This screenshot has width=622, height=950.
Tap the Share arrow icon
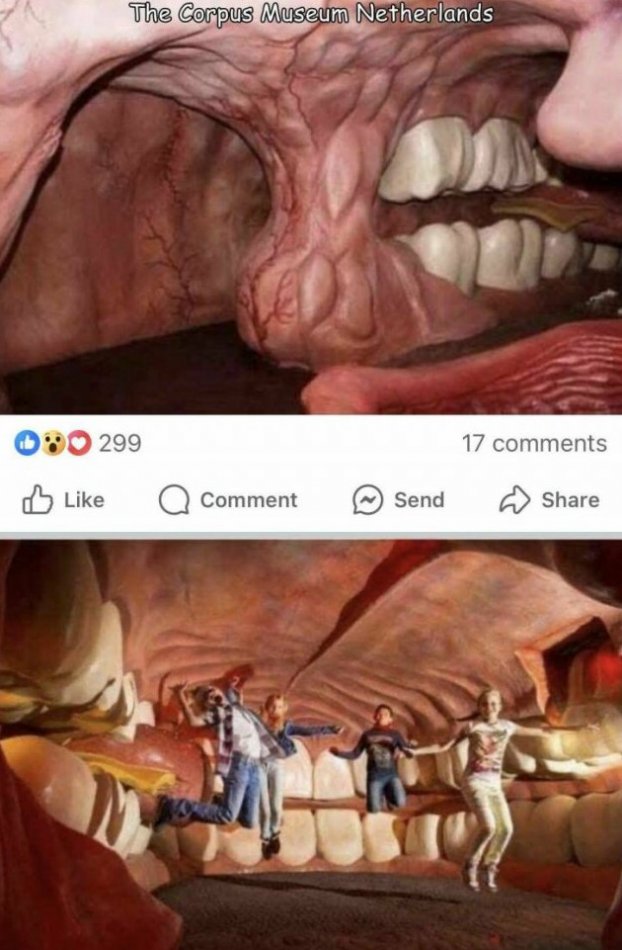[514, 500]
